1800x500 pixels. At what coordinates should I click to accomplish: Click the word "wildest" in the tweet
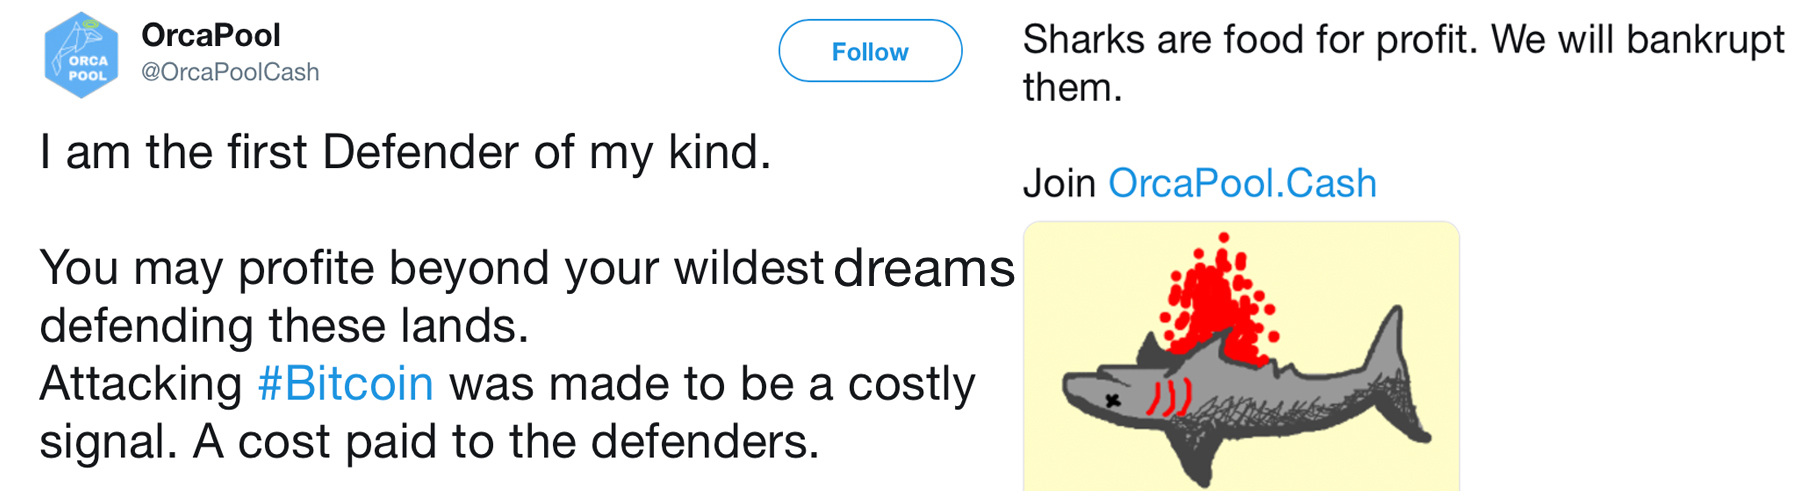point(748,268)
